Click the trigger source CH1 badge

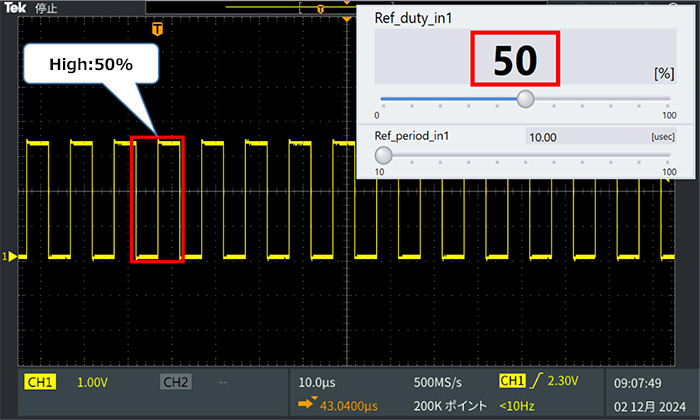(512, 381)
